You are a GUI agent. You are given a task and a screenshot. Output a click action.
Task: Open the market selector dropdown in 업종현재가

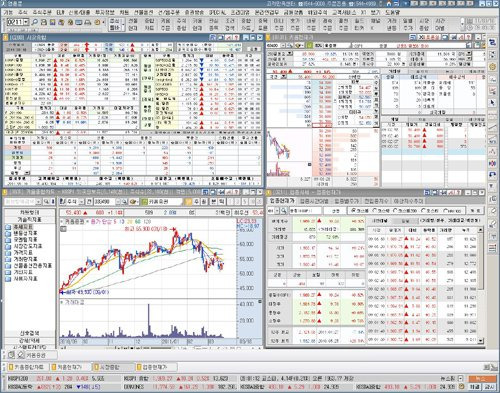(x=276, y=211)
